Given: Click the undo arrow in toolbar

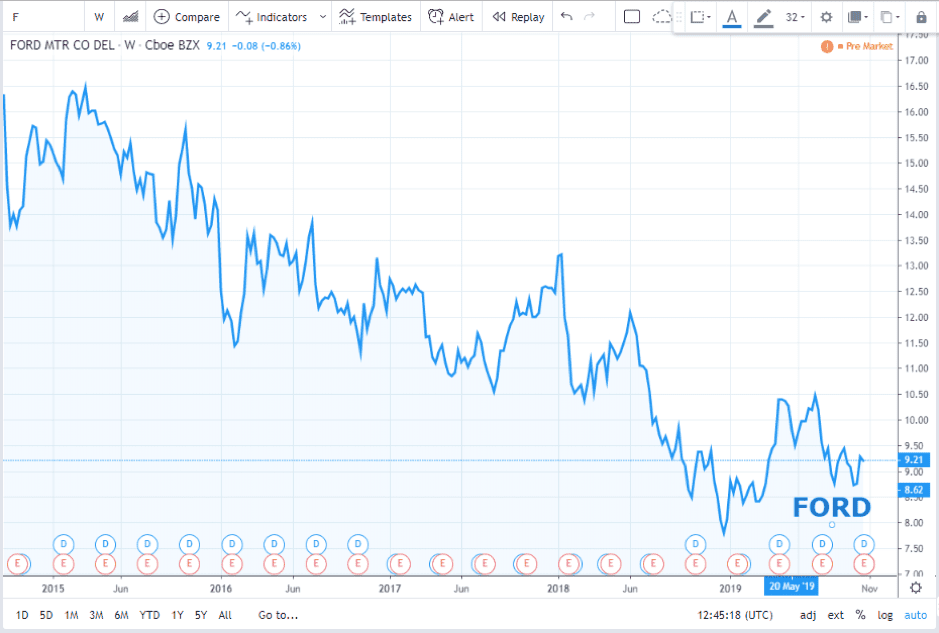Looking at the screenshot, I should pos(567,17).
